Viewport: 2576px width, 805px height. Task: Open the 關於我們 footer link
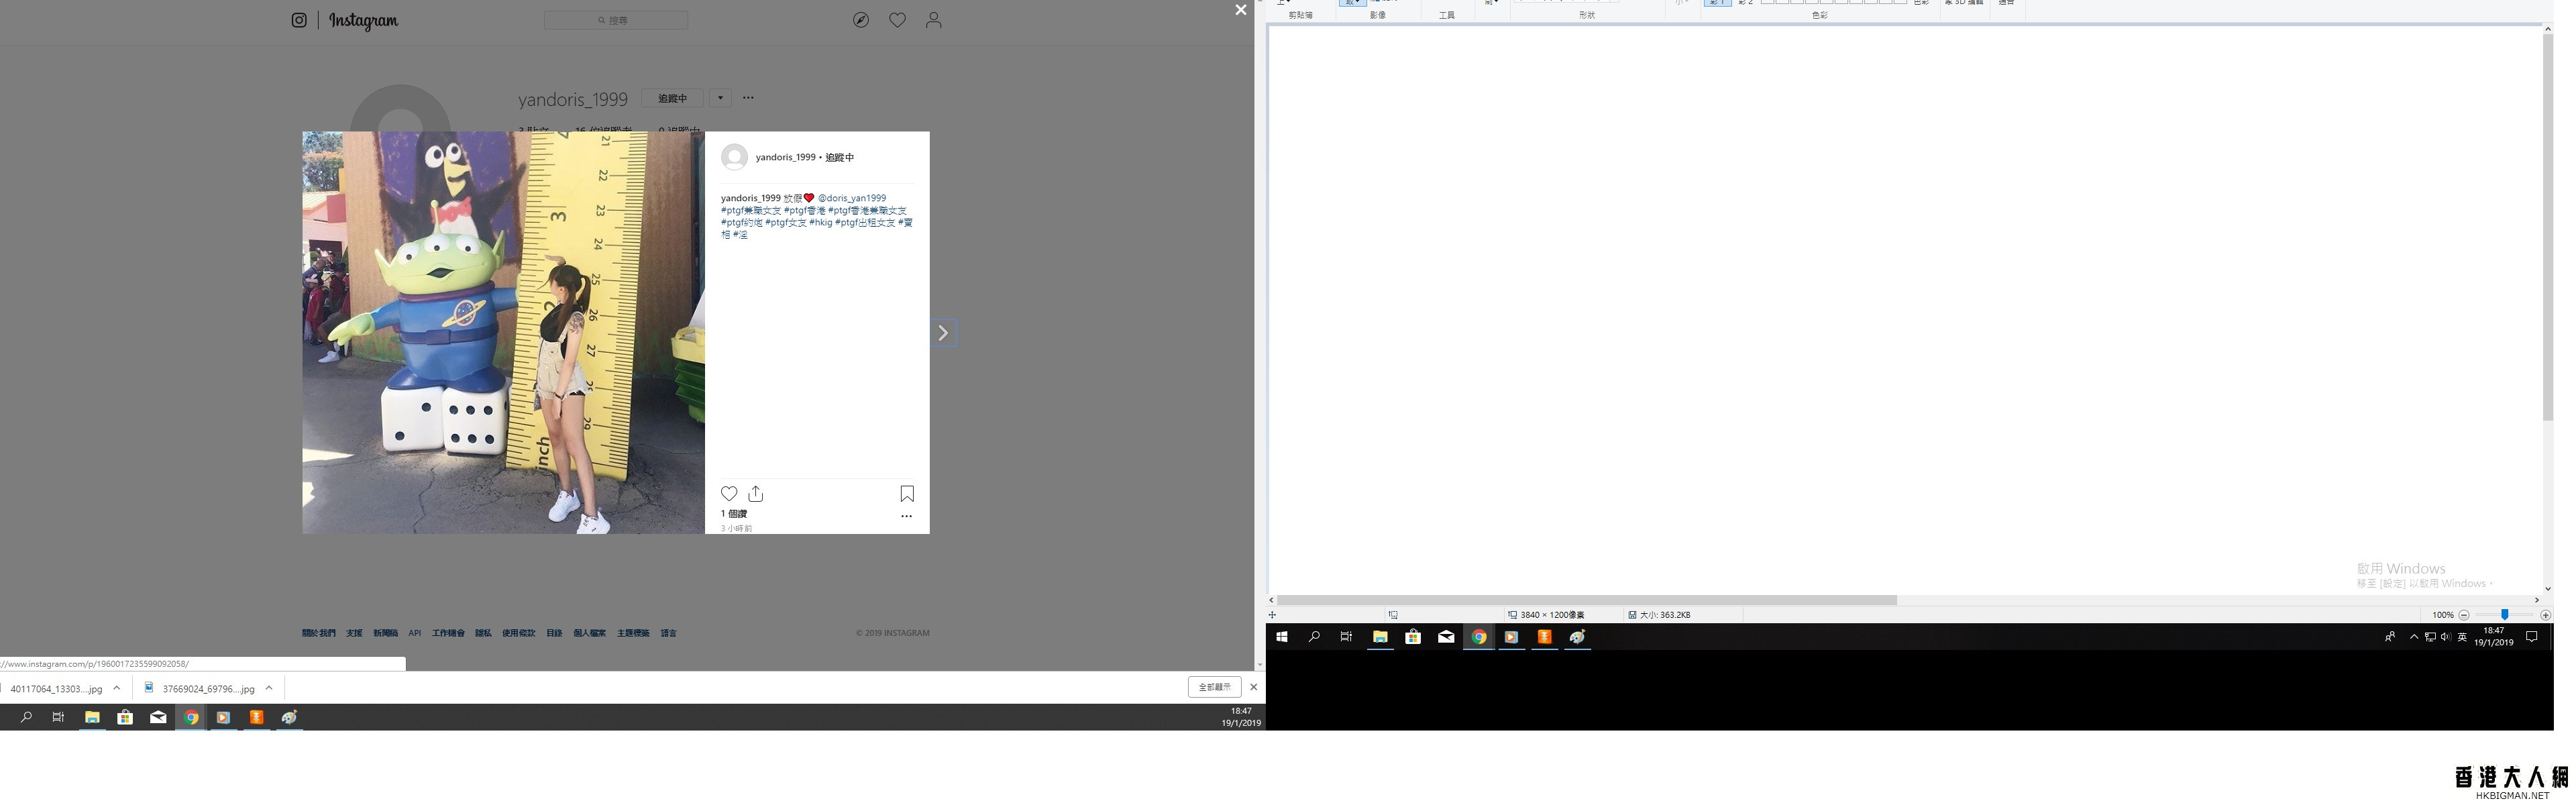pyautogui.click(x=319, y=633)
